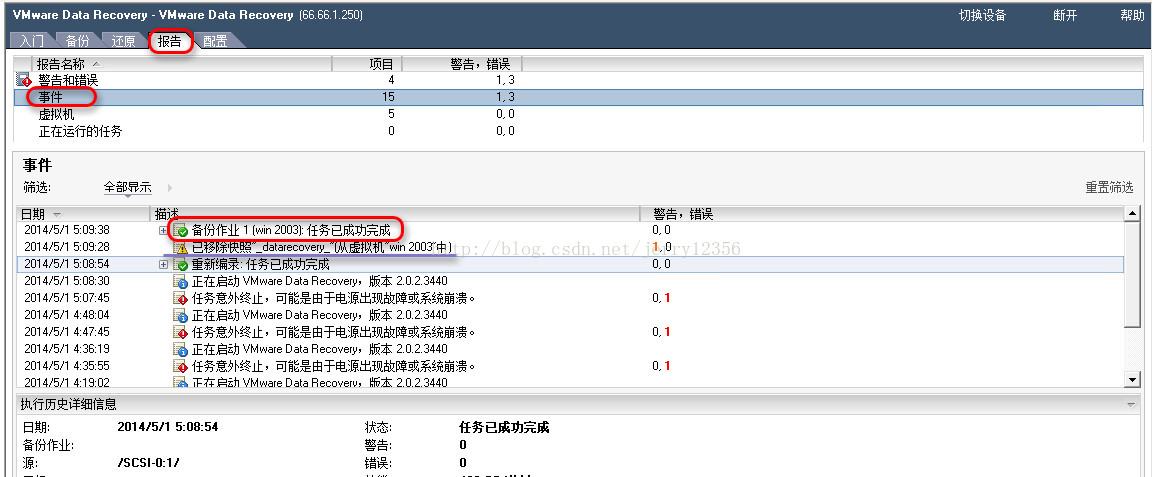Select the 正在运行的任务 report row
Image resolution: width=1153 pixels, height=477 pixels.
point(579,131)
